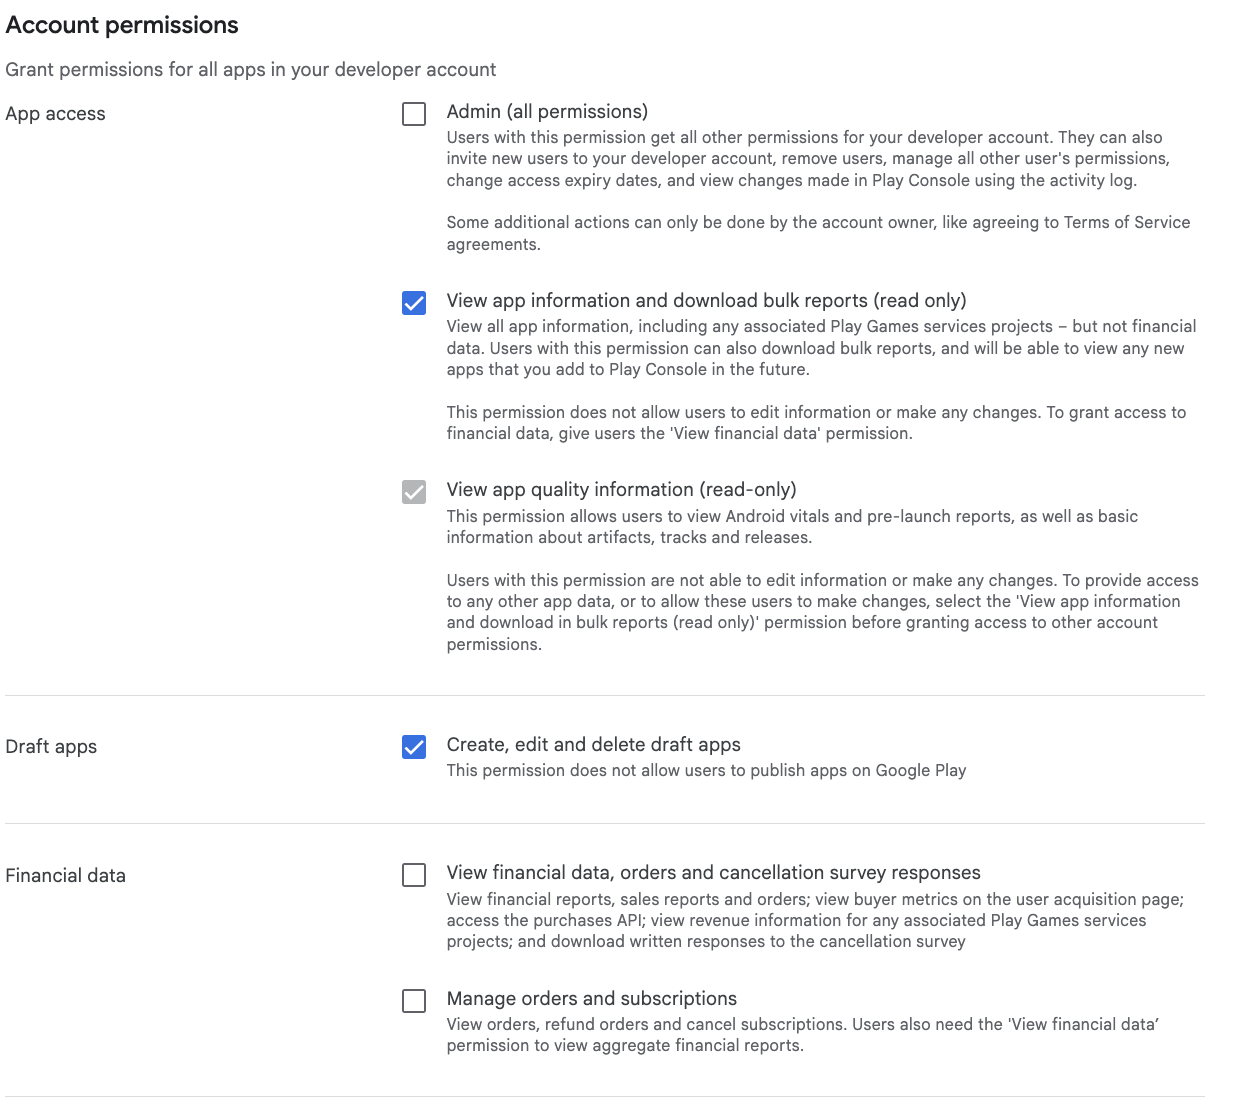Click the Create, edit and delete draft apps title
Viewport: 1242px width, 1110px height.
[x=593, y=744]
